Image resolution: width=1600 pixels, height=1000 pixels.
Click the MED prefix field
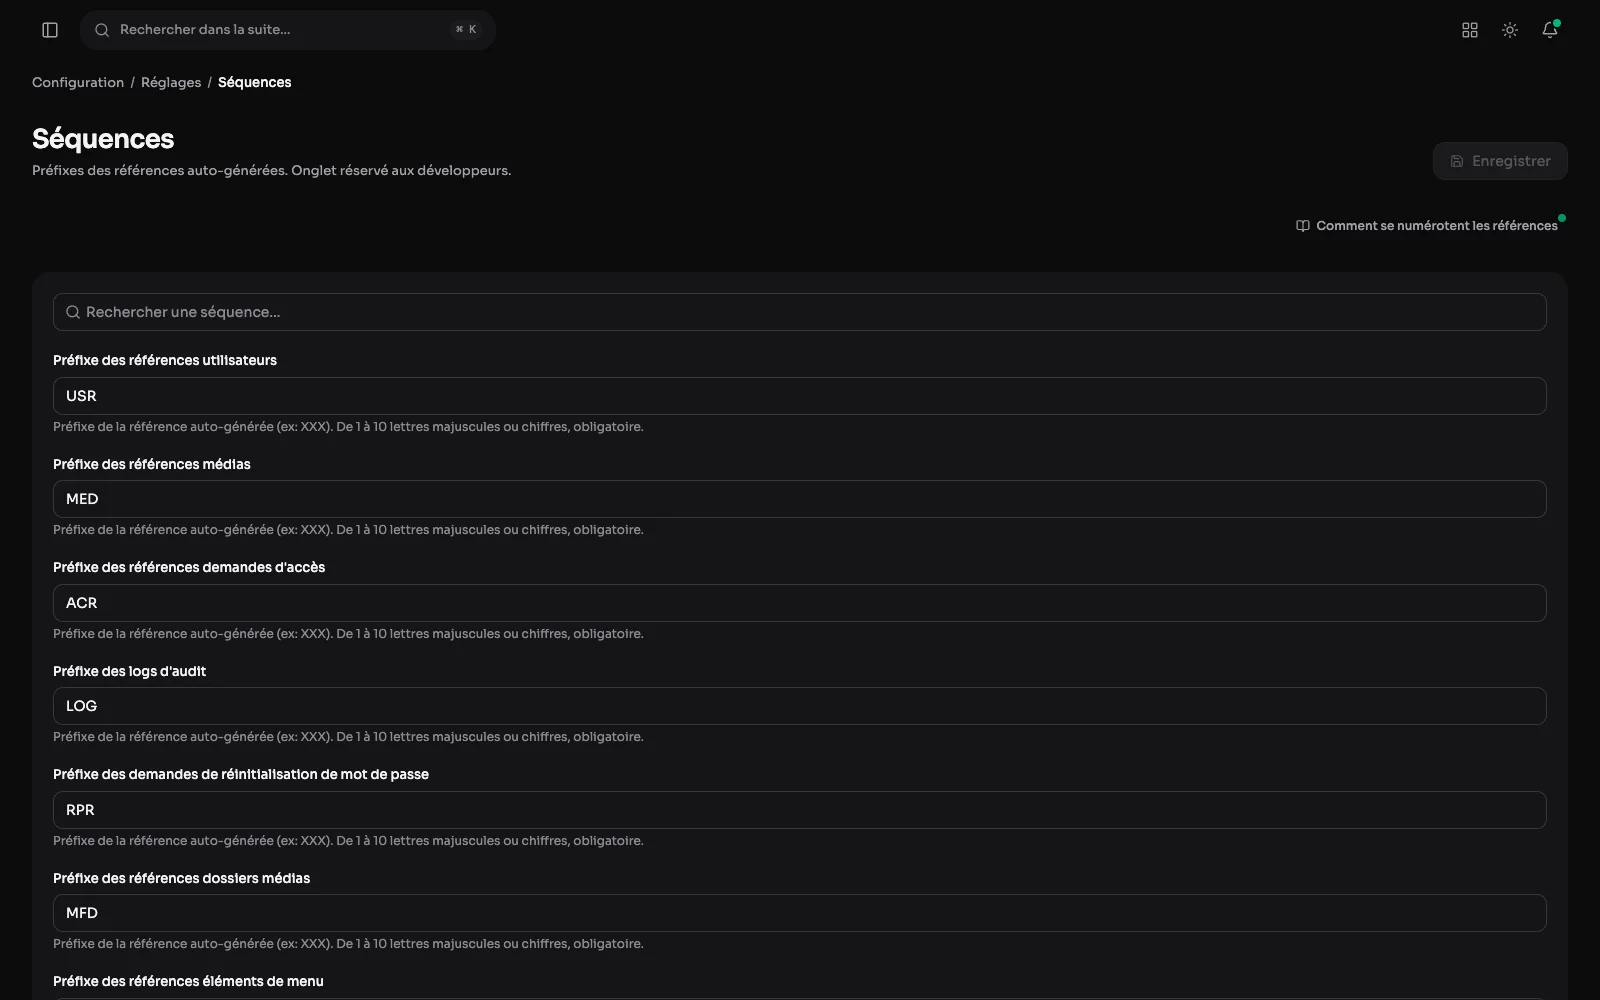tap(800, 499)
